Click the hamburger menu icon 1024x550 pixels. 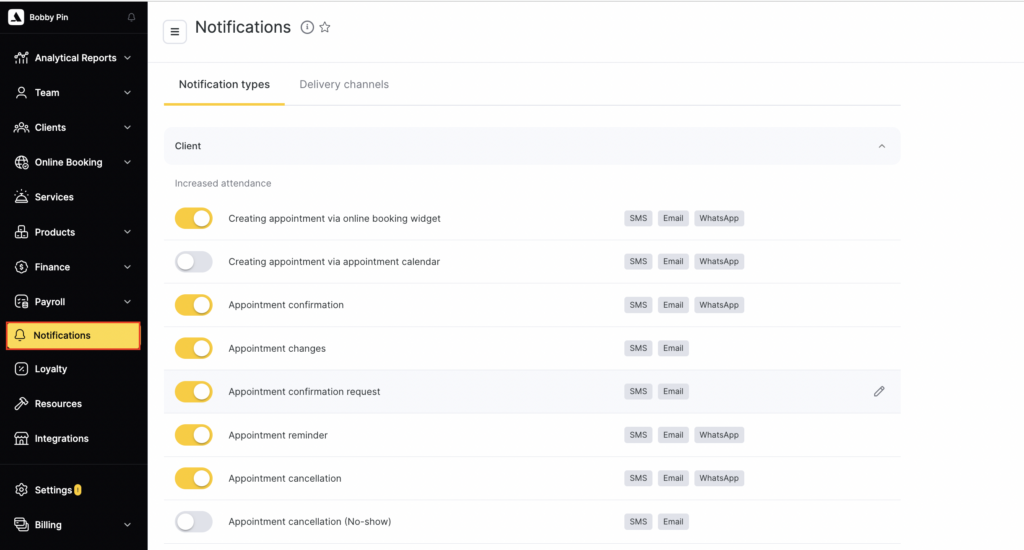[175, 32]
